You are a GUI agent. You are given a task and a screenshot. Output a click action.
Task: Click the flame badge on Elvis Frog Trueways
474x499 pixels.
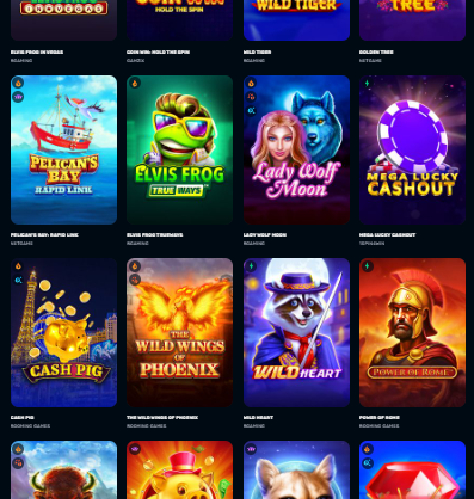135,83
